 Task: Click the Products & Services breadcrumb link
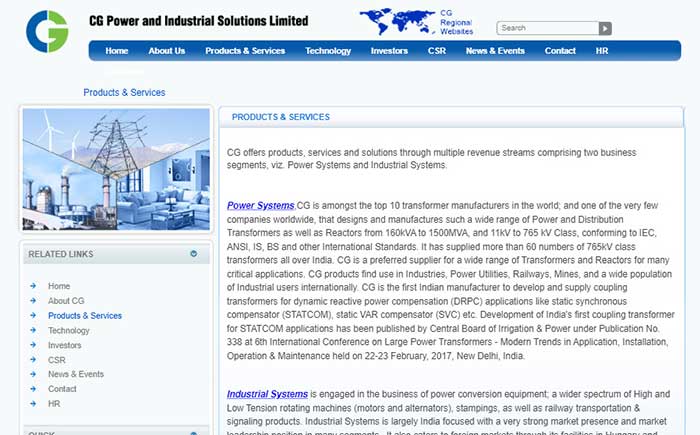click(x=124, y=92)
